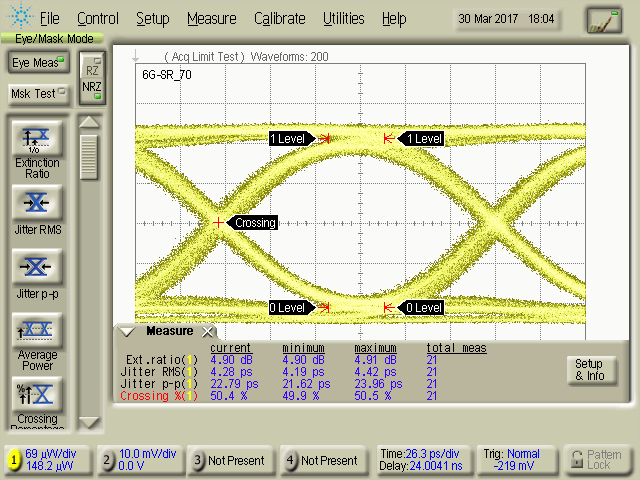Collapse the Measure results panel triangle
640x480 pixels.
127,331
